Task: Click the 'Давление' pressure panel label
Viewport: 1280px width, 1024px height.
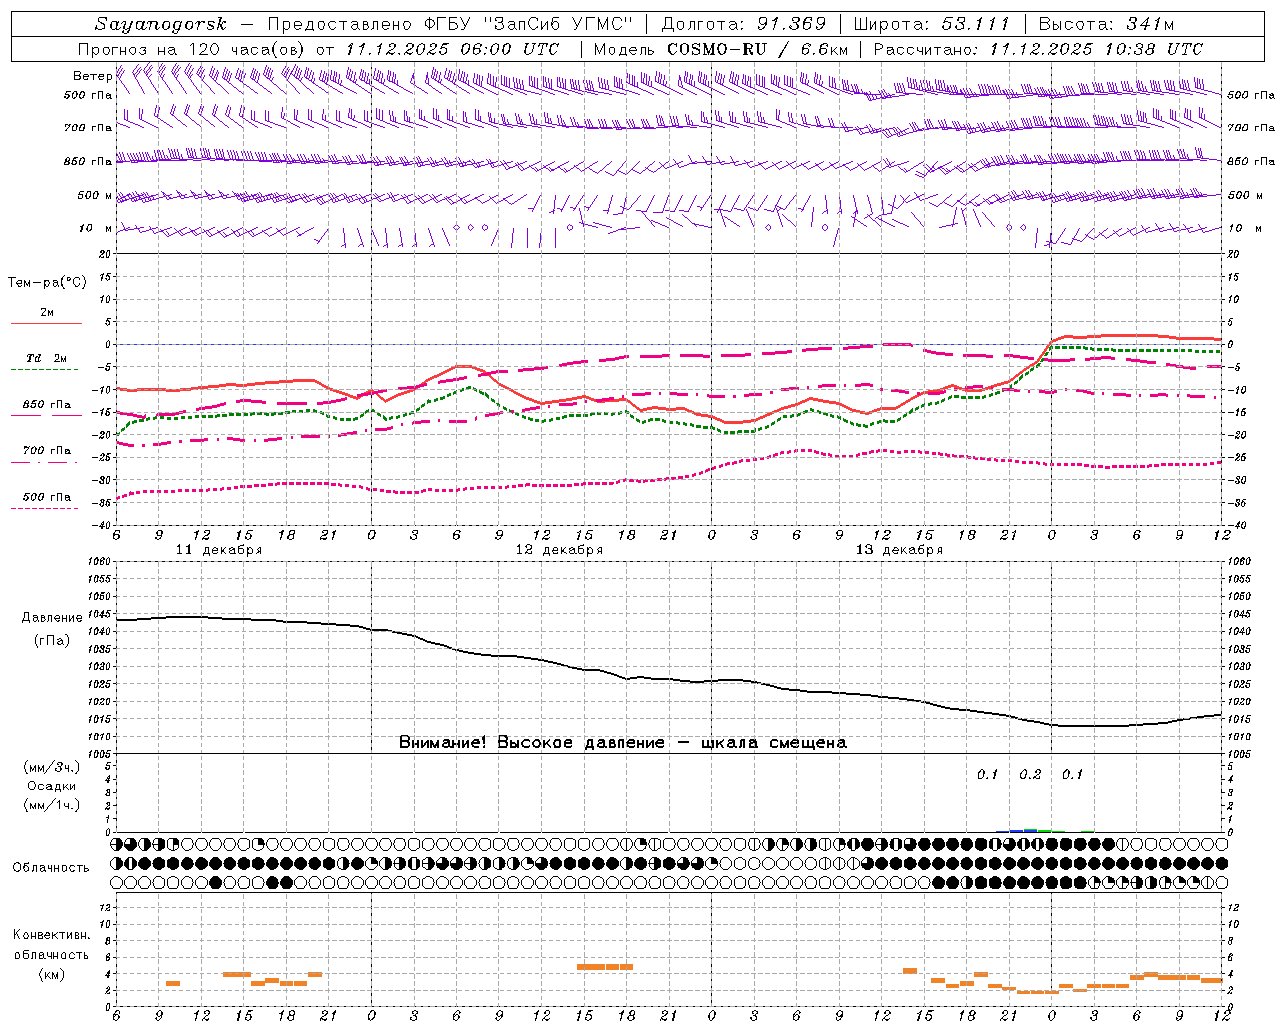Action: pos(52,618)
